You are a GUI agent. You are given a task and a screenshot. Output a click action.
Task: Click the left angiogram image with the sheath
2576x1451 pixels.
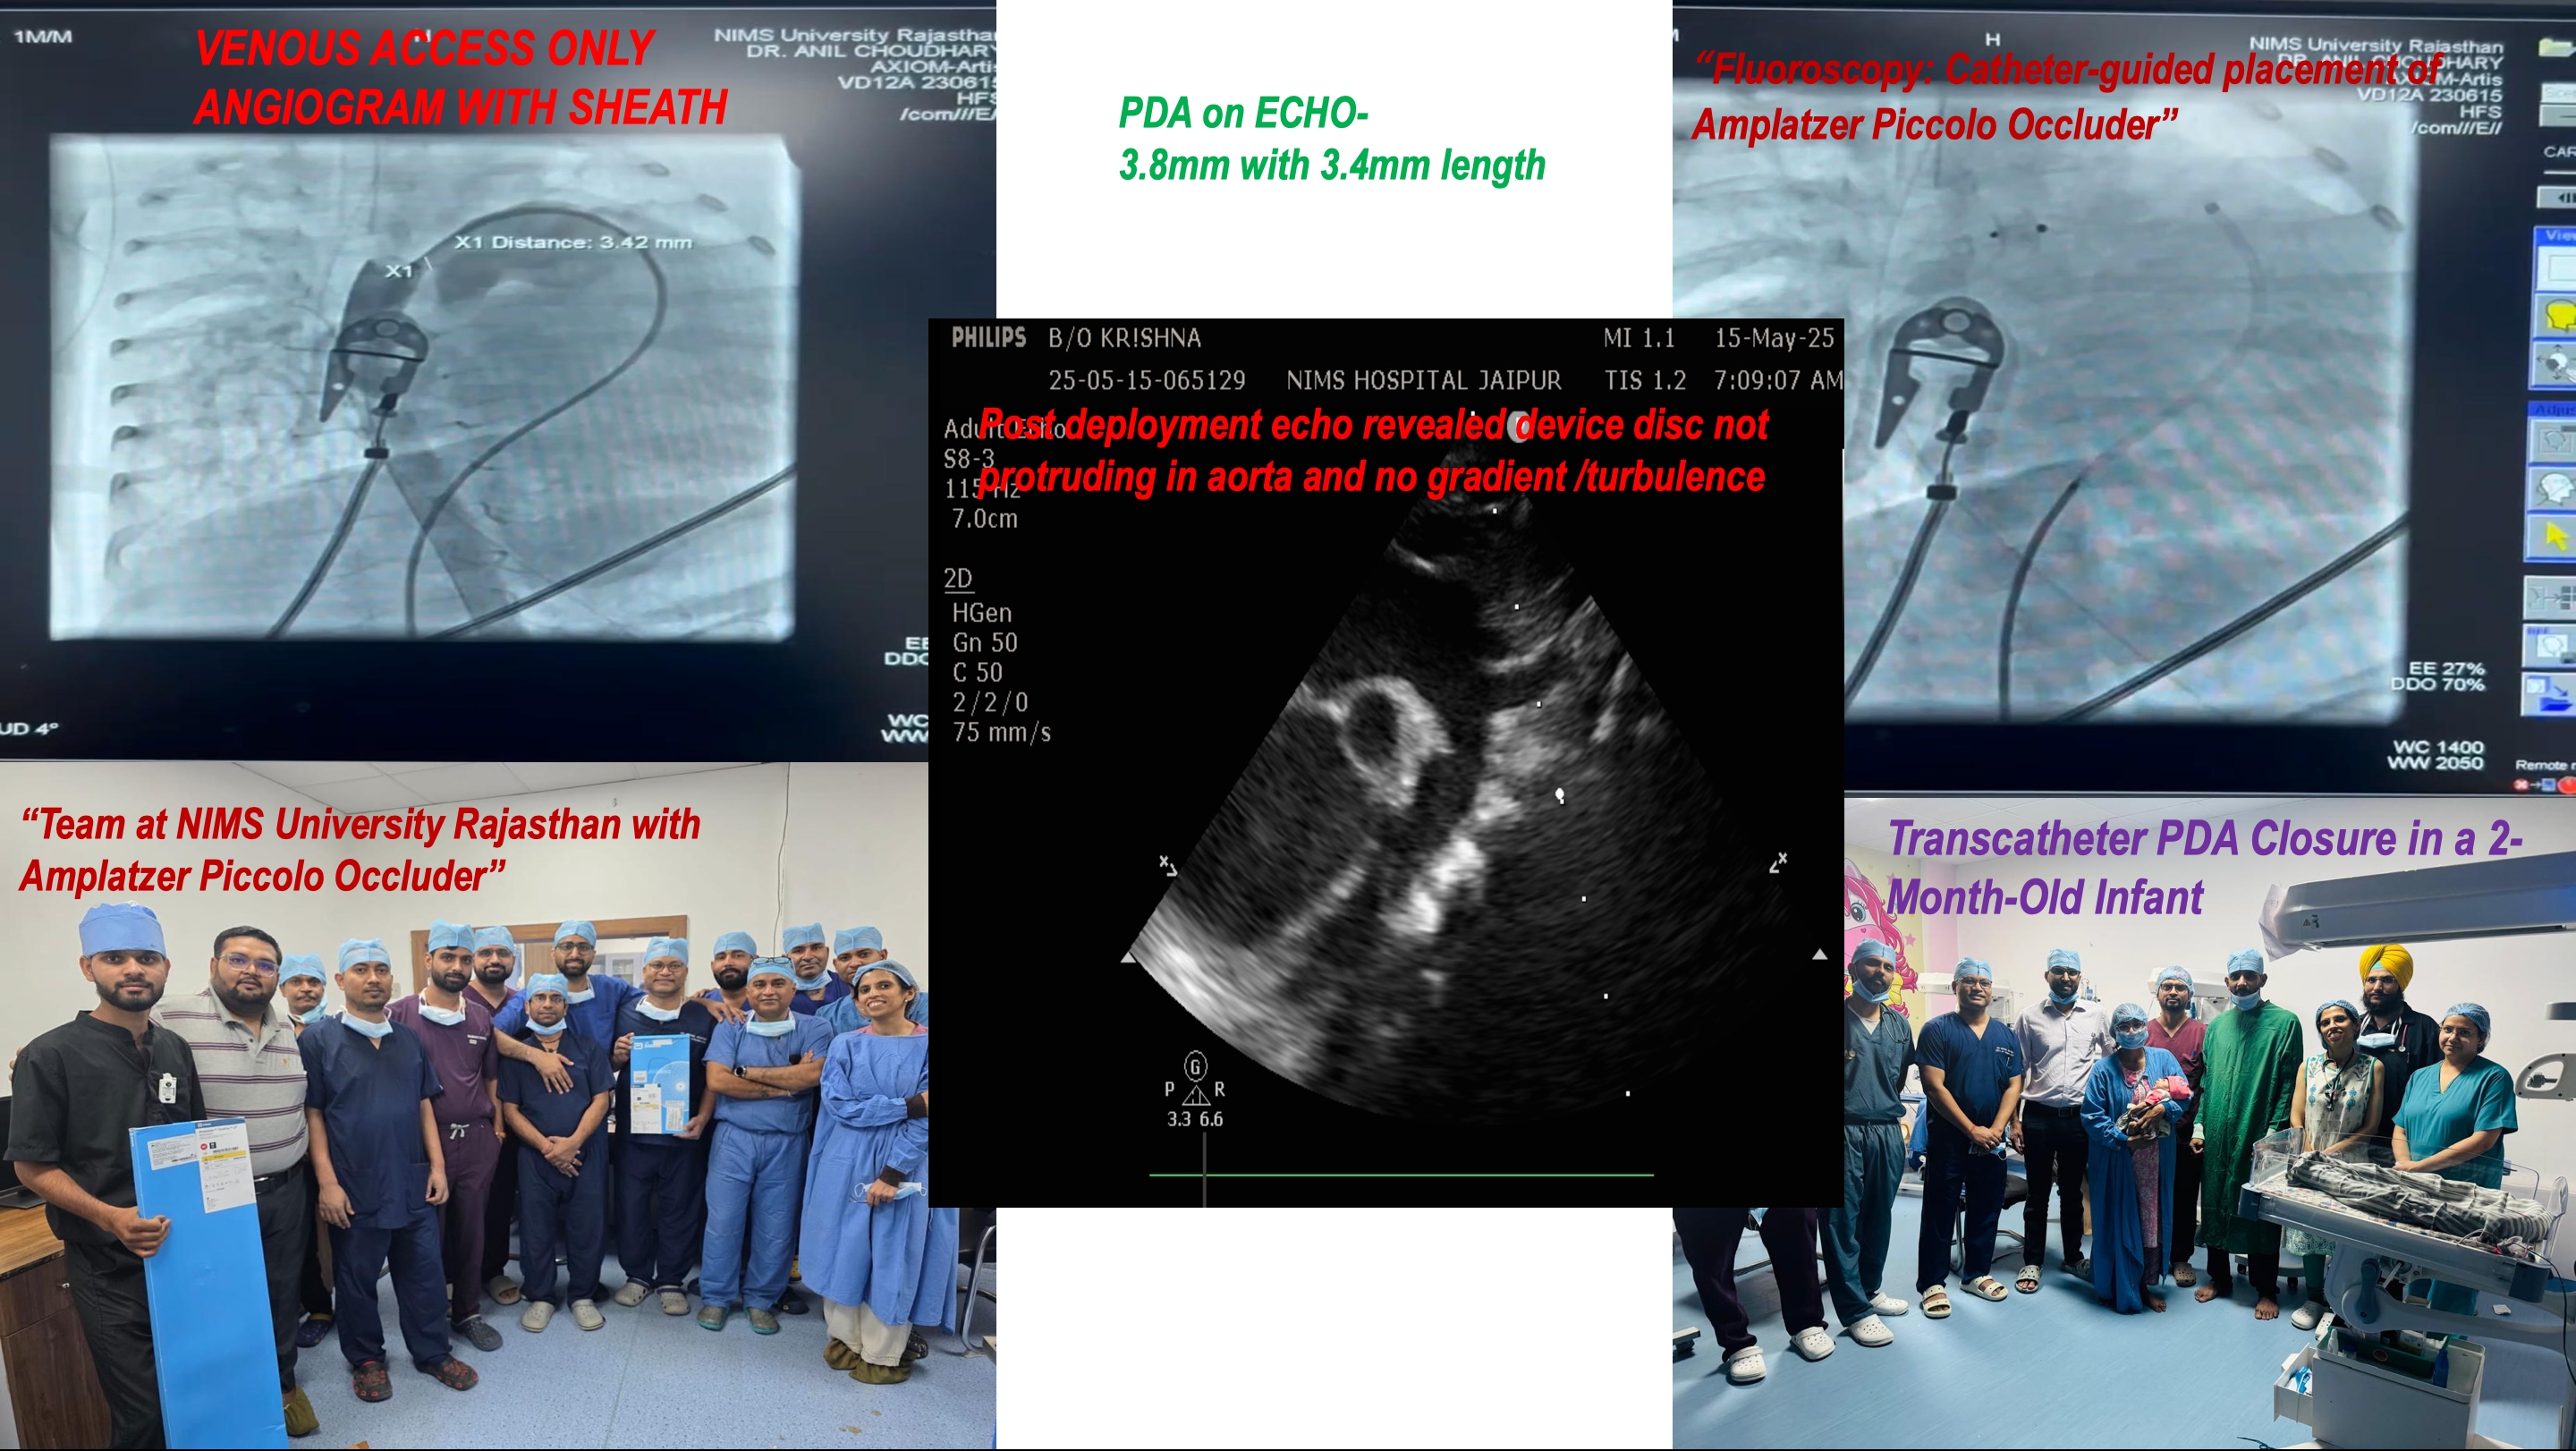point(424,387)
